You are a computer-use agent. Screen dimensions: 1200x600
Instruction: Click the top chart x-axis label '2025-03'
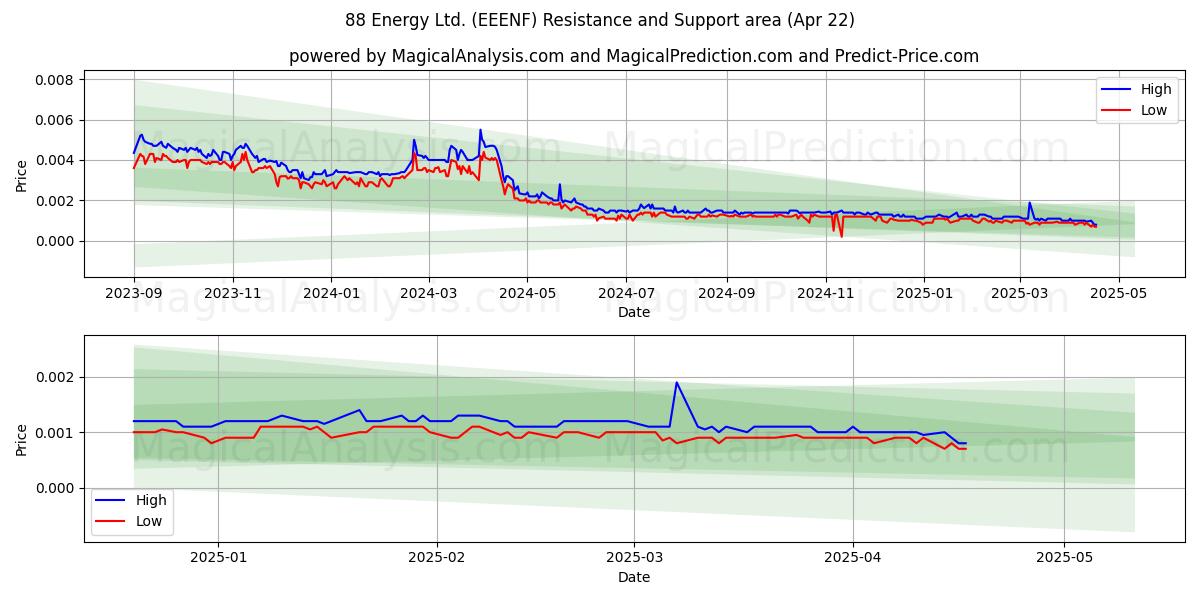point(1020,294)
